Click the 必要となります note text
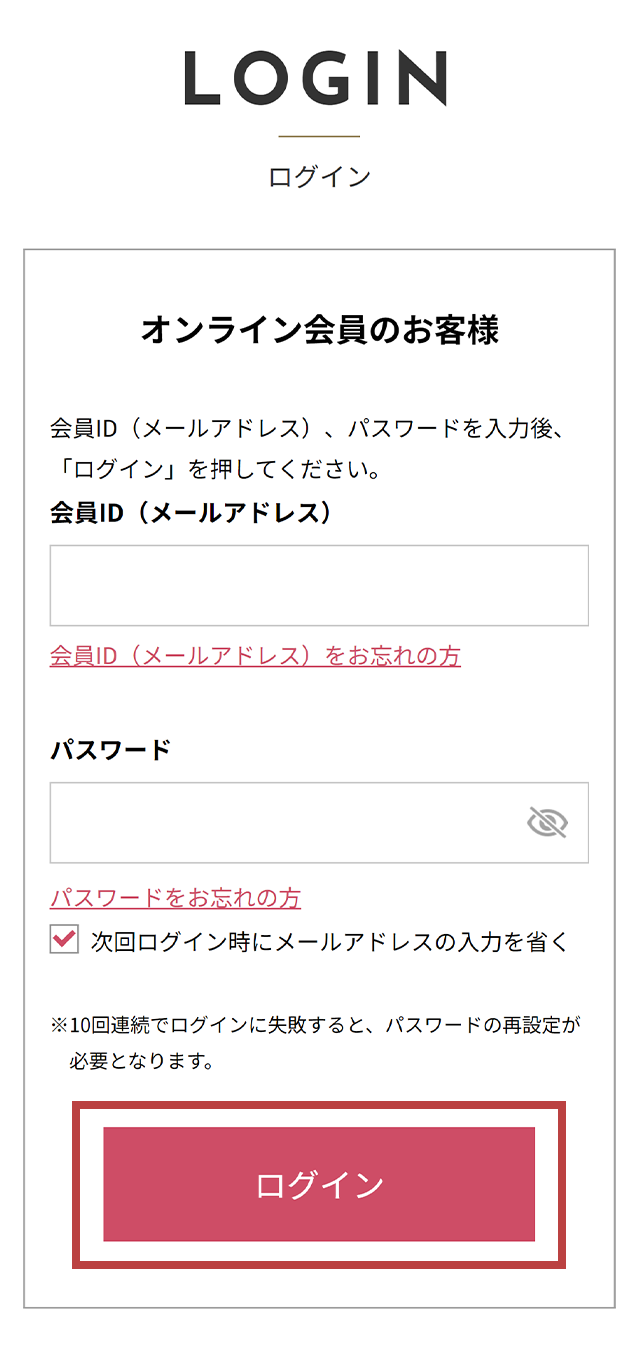638x1348 pixels. [x=141, y=1061]
